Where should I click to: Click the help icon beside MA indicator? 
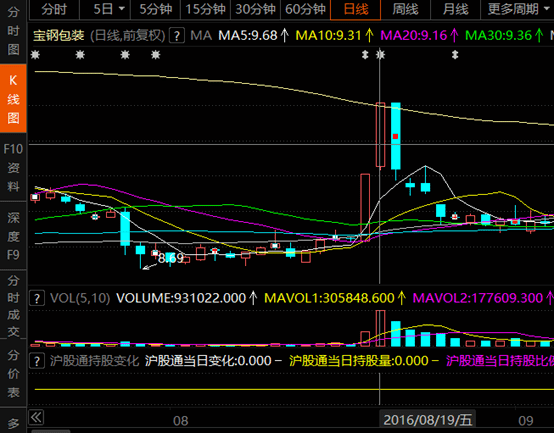point(177,36)
